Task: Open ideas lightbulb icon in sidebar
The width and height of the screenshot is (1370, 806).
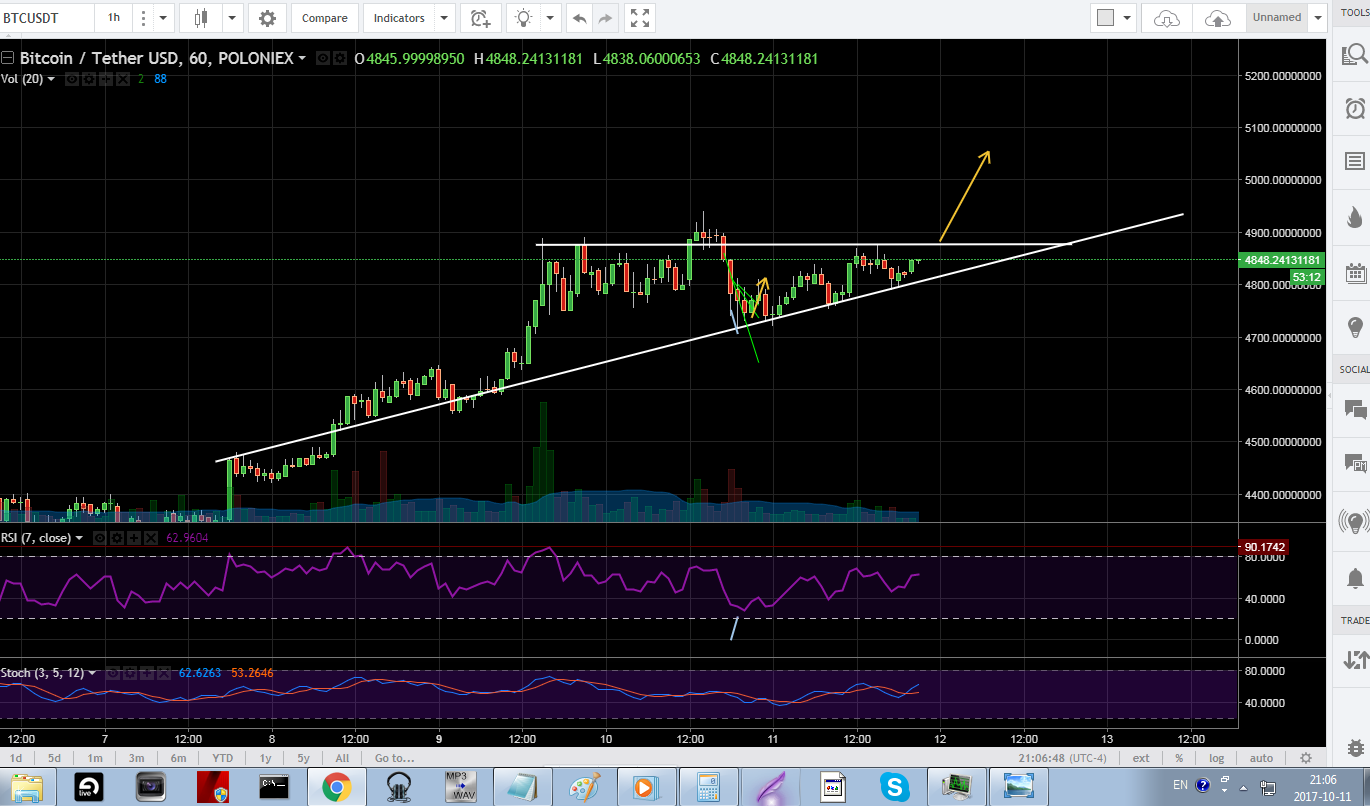Action: (1355, 327)
